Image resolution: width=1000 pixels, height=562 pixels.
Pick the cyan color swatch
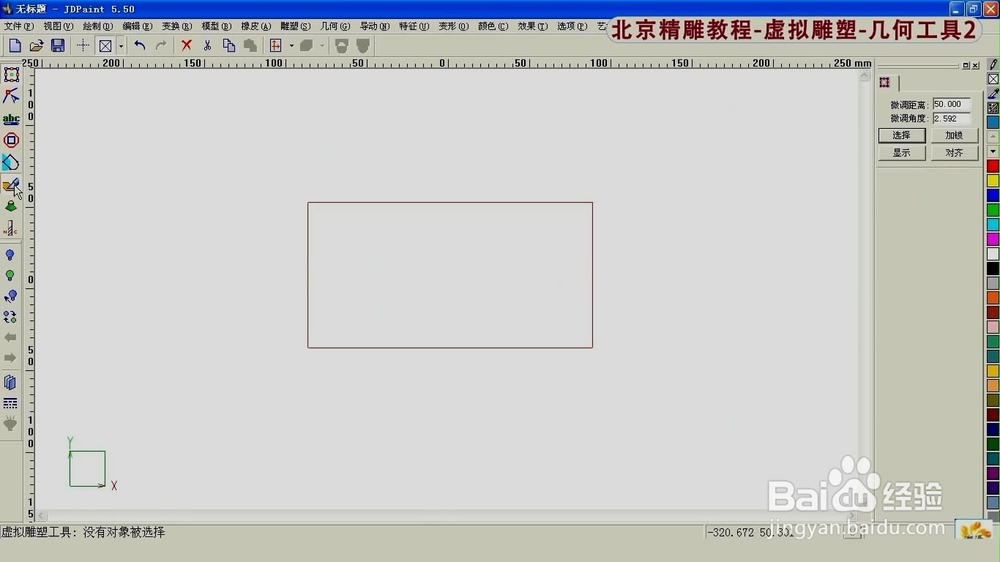993,225
